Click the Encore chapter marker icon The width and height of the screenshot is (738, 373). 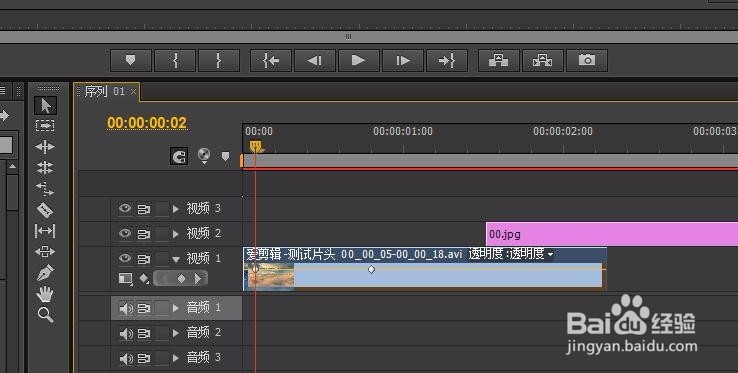pyautogui.click(x=204, y=155)
